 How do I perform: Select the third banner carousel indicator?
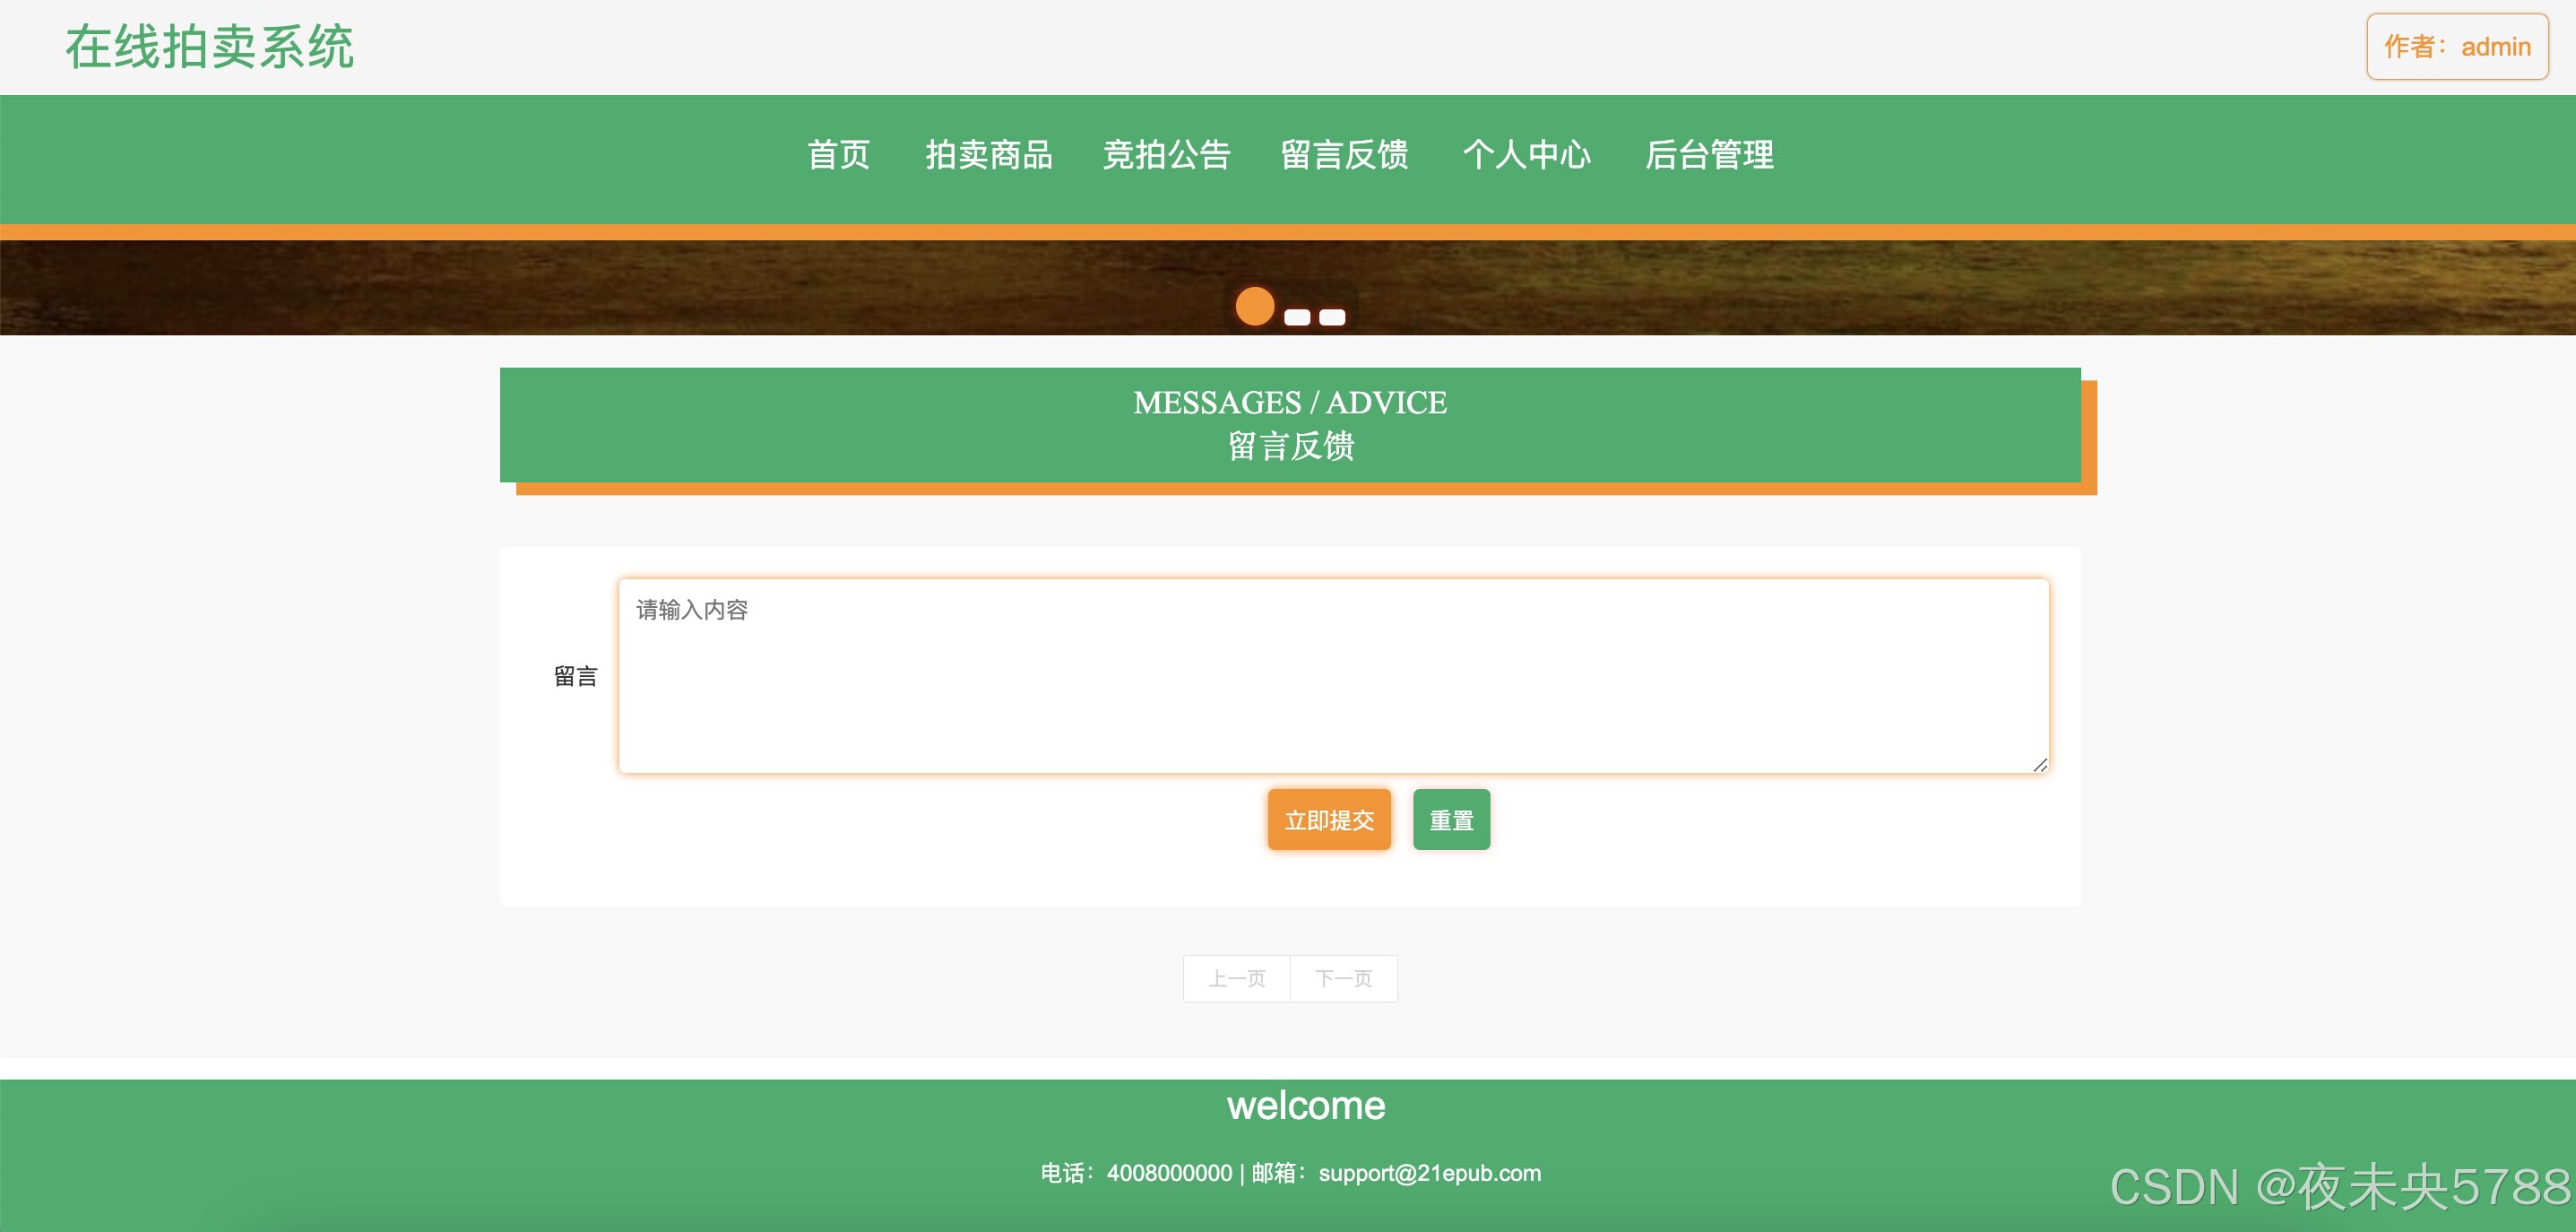click(1332, 317)
